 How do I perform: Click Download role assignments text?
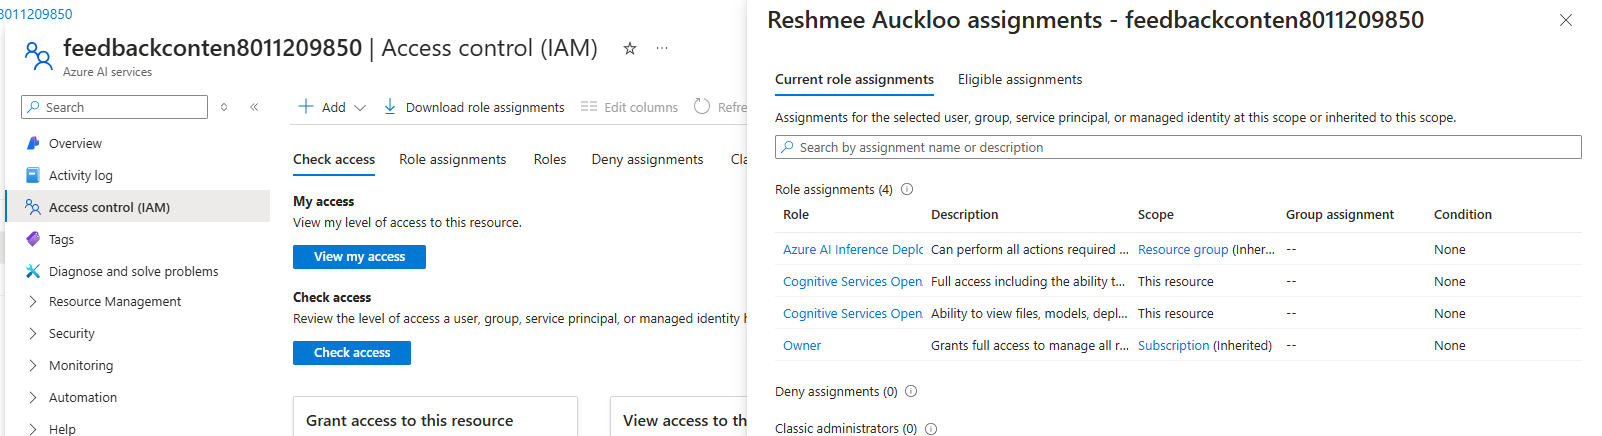click(x=485, y=107)
